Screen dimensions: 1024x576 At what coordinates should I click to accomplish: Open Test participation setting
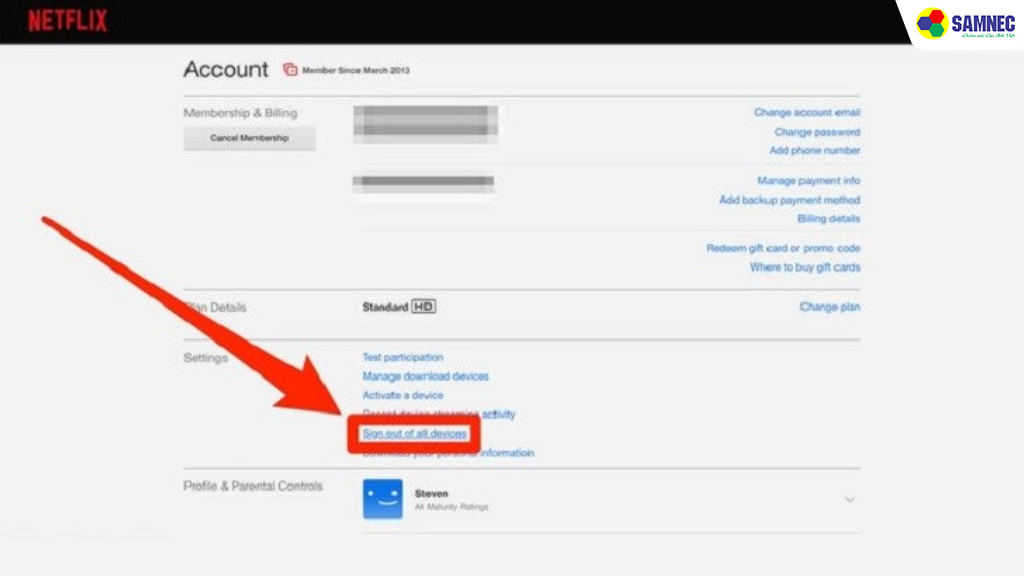402,357
